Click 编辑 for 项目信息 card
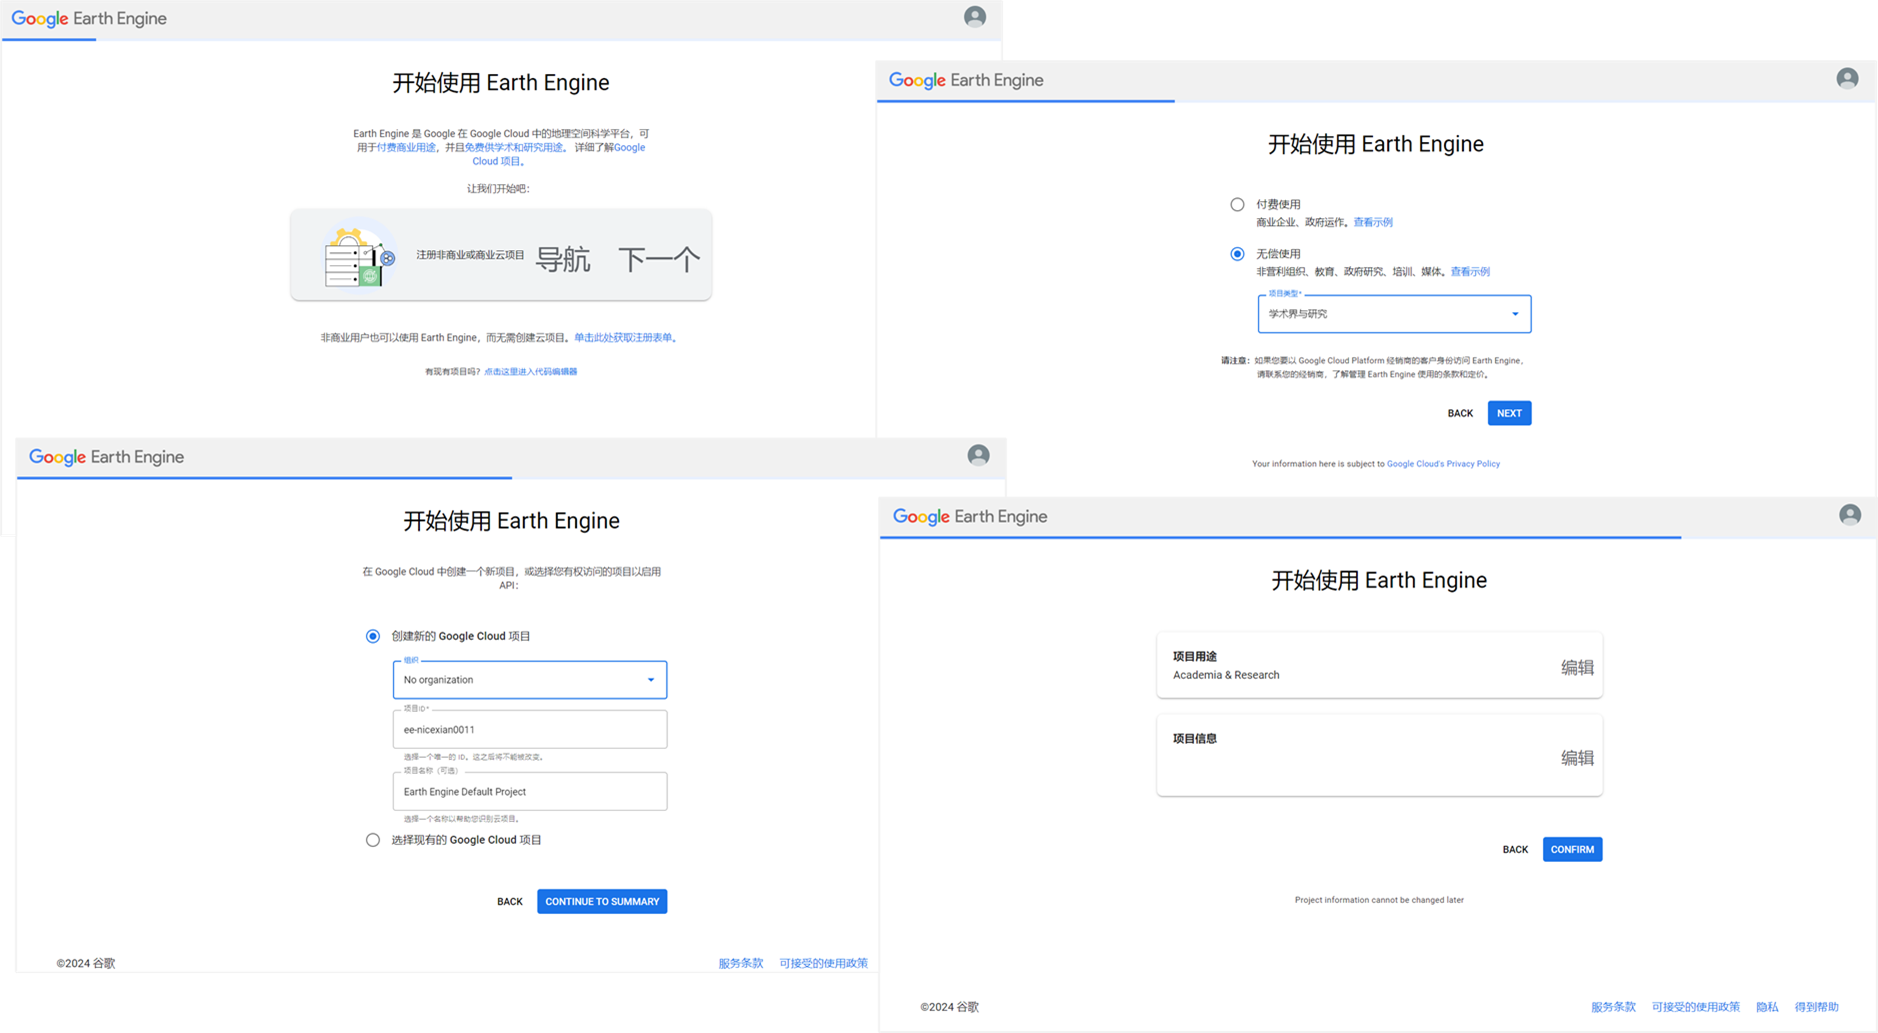This screenshot has width=1878, height=1033. pyautogui.click(x=1577, y=758)
